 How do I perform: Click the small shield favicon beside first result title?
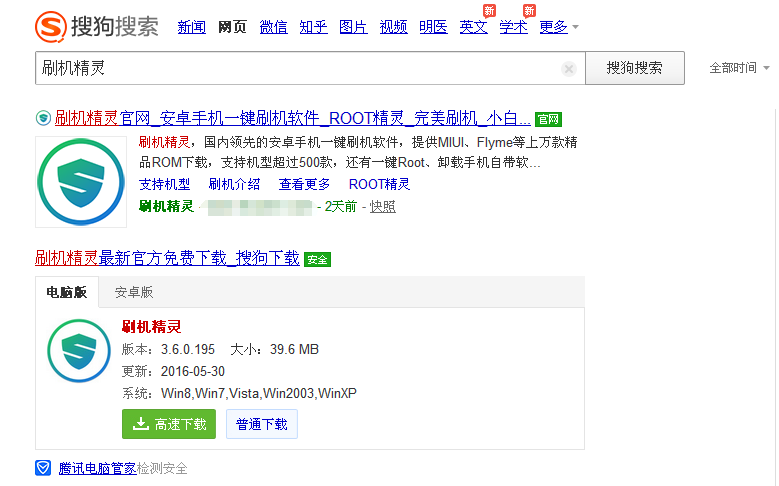43,118
